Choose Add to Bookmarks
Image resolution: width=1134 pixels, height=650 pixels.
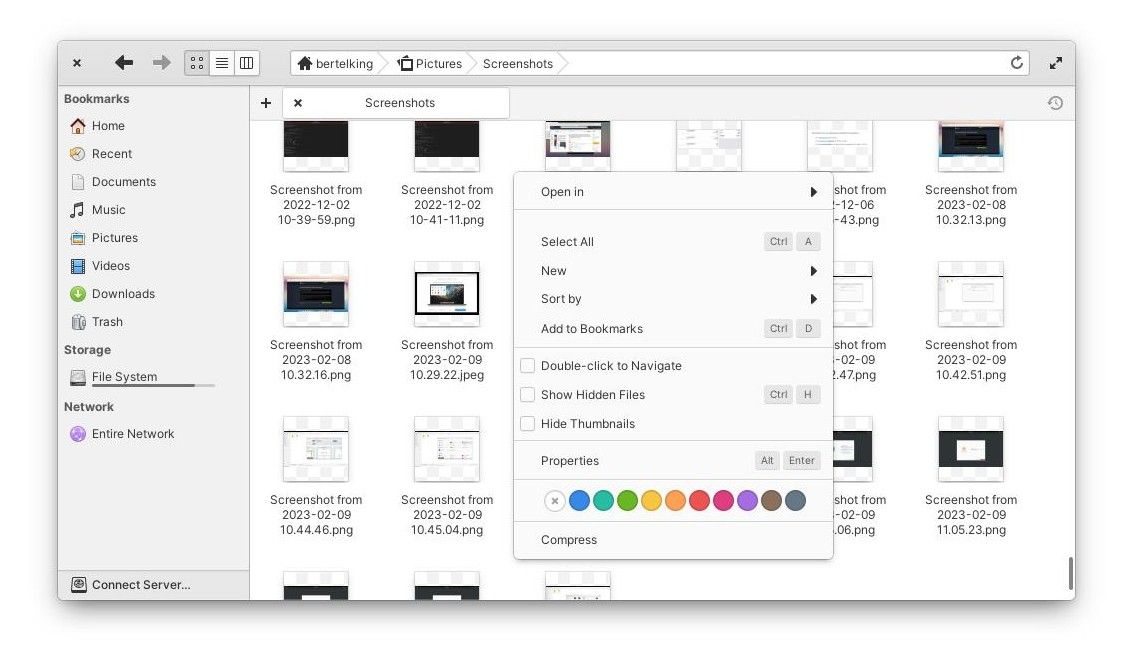pos(673,328)
